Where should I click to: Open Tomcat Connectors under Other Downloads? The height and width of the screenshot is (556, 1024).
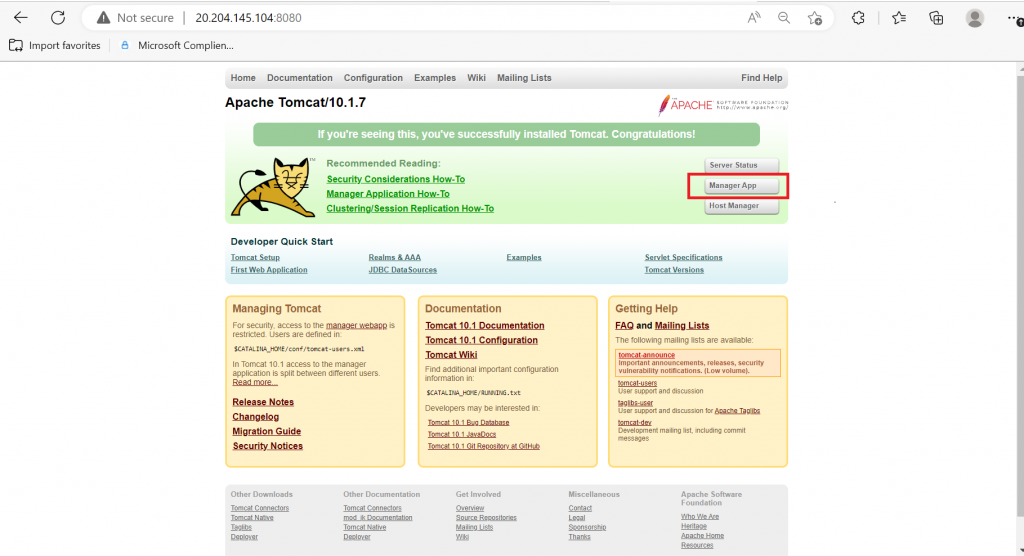pos(259,508)
